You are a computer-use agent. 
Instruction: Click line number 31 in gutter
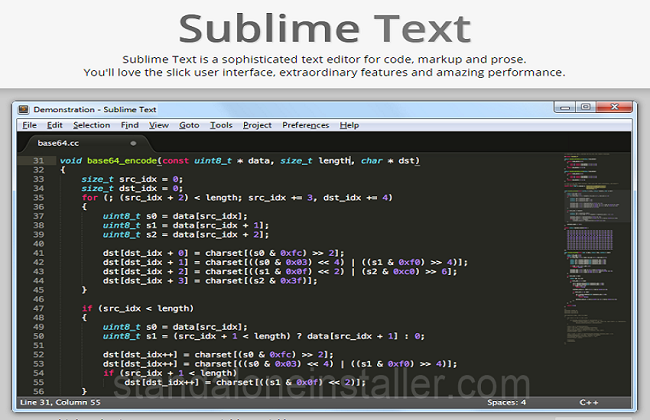point(39,161)
